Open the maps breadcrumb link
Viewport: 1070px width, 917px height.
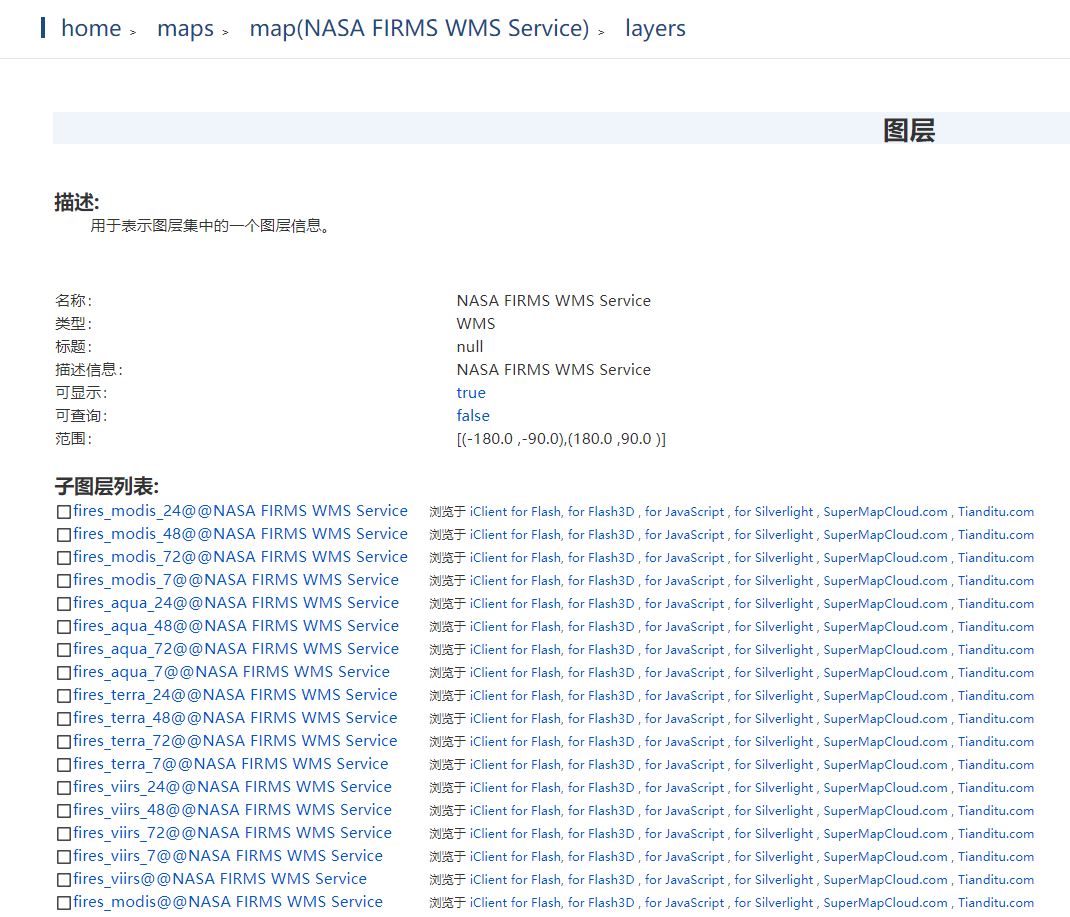coord(185,28)
